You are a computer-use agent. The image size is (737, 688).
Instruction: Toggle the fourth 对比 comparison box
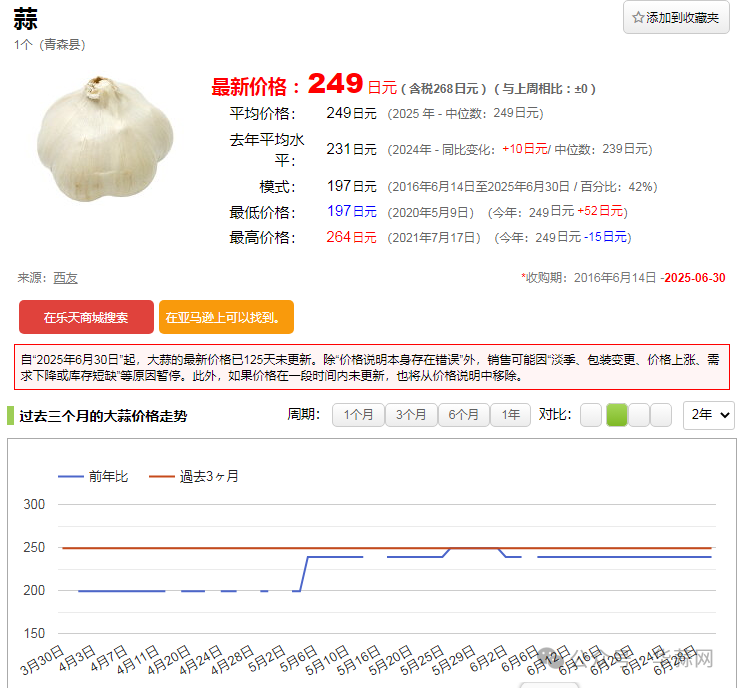663,415
